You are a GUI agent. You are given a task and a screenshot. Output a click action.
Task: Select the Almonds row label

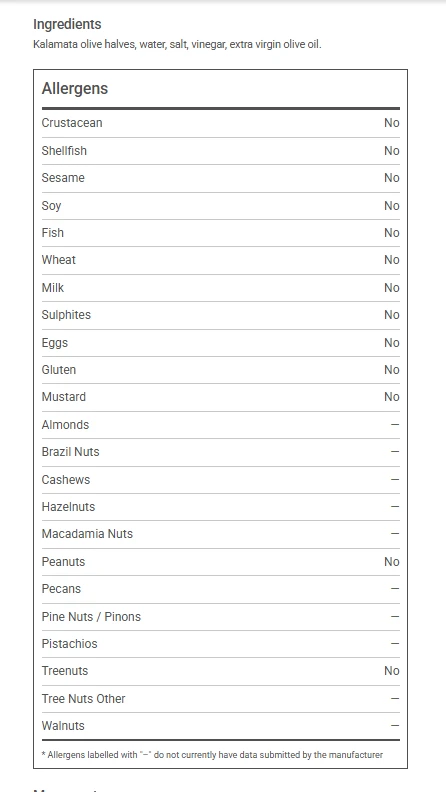(x=65, y=425)
